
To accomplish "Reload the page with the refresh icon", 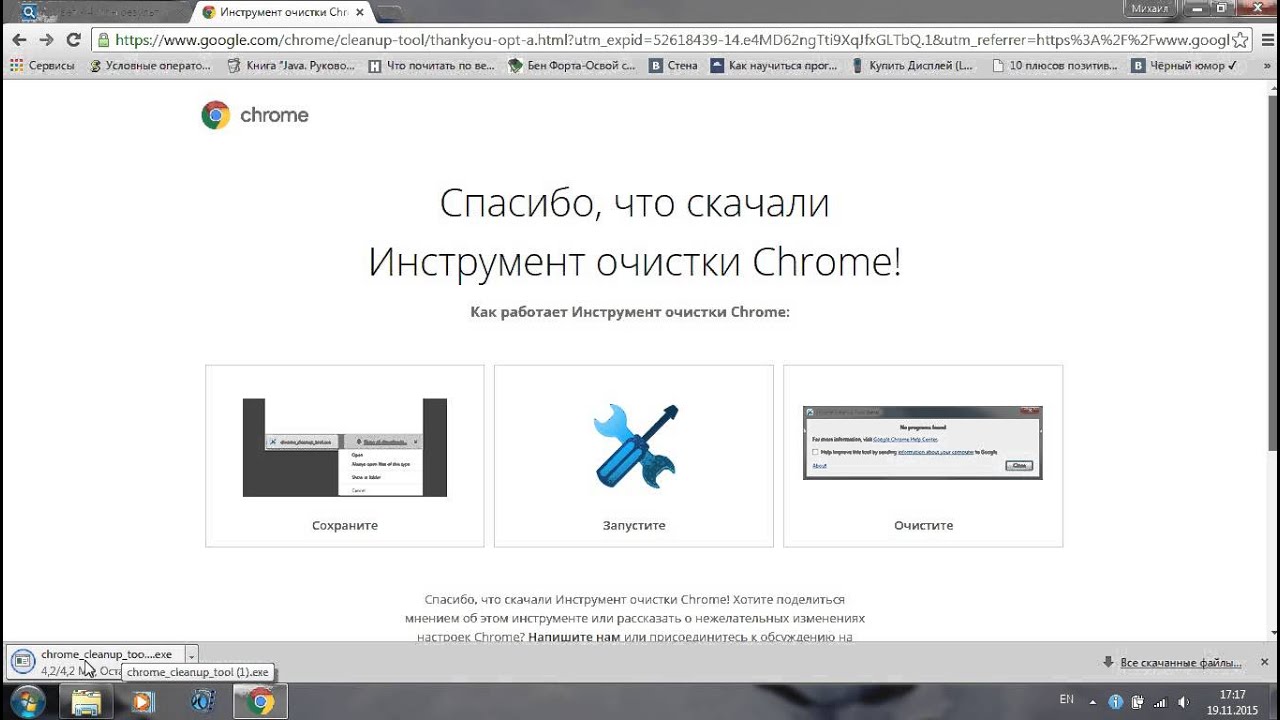I will pos(73,40).
